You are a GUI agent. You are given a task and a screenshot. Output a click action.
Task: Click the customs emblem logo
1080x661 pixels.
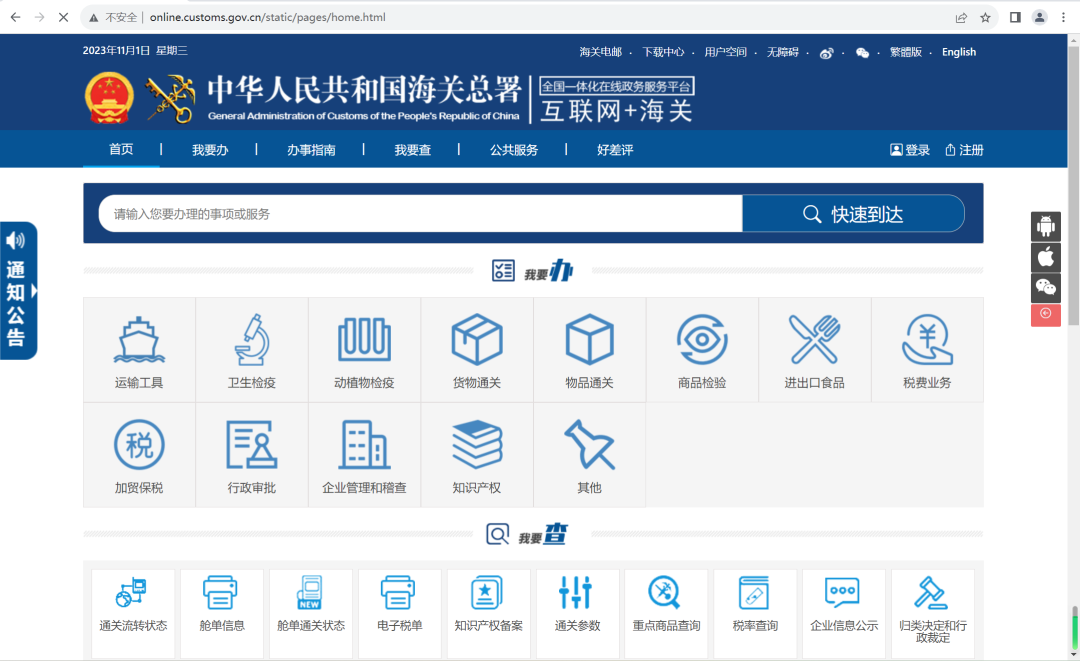click(169, 98)
